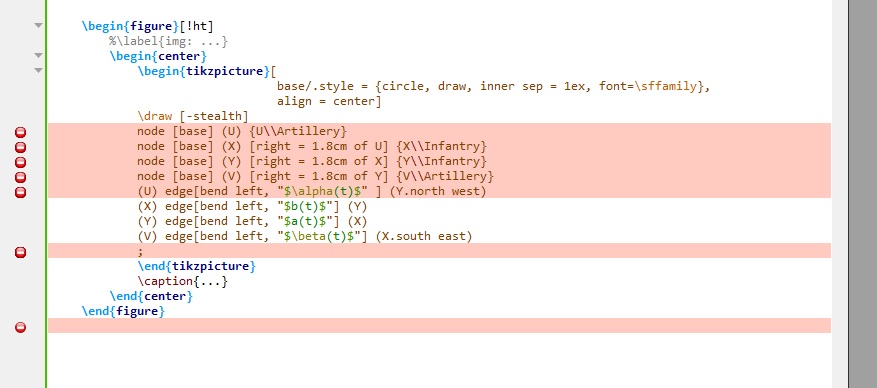Screen dimensions: 877x388
Task: Click error marker beside the \alpha(t) edge line
Action: click(x=20, y=192)
